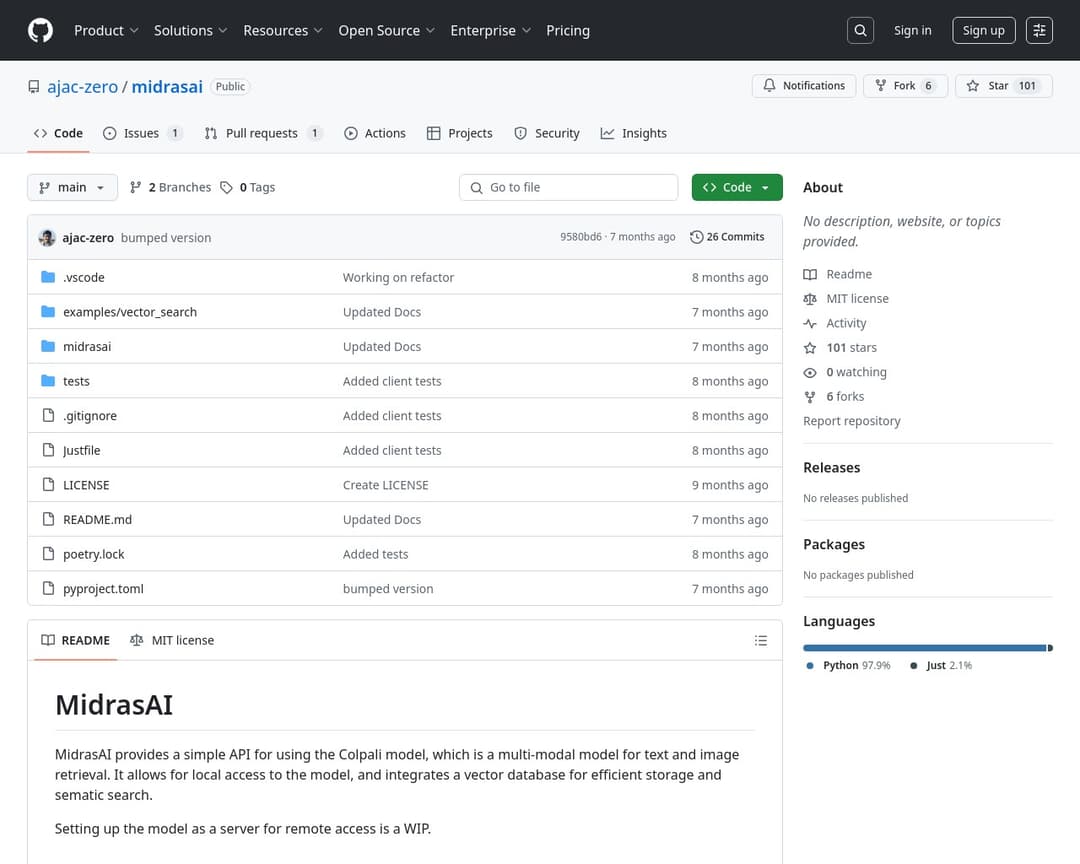Screen dimensions: 1080x864
Task: Click the tests folder icon
Action: [48, 380]
